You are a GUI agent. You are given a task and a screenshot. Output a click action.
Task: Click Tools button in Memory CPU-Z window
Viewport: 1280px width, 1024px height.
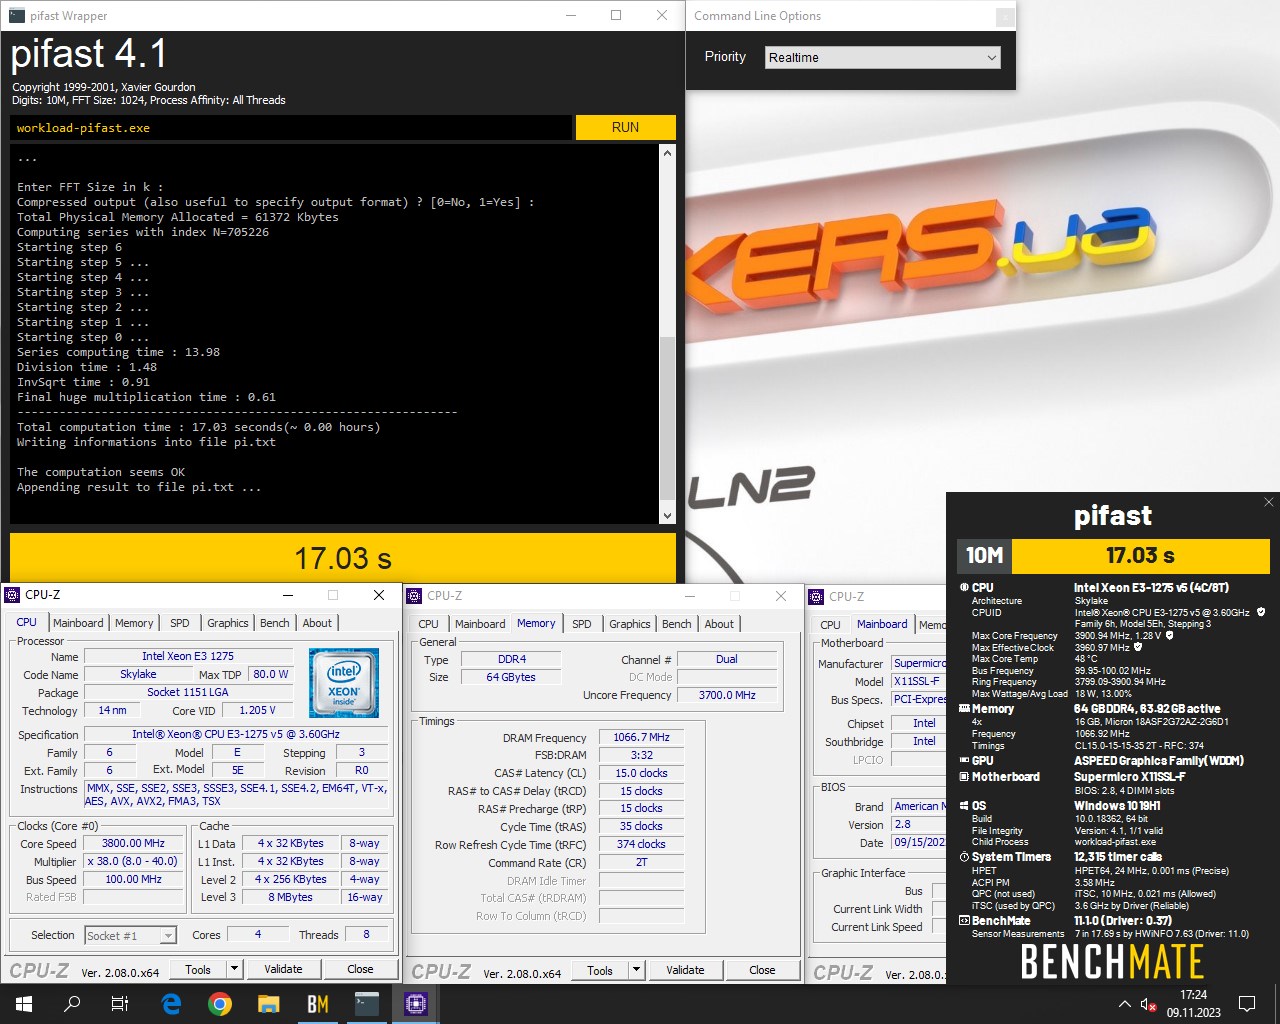coord(600,969)
